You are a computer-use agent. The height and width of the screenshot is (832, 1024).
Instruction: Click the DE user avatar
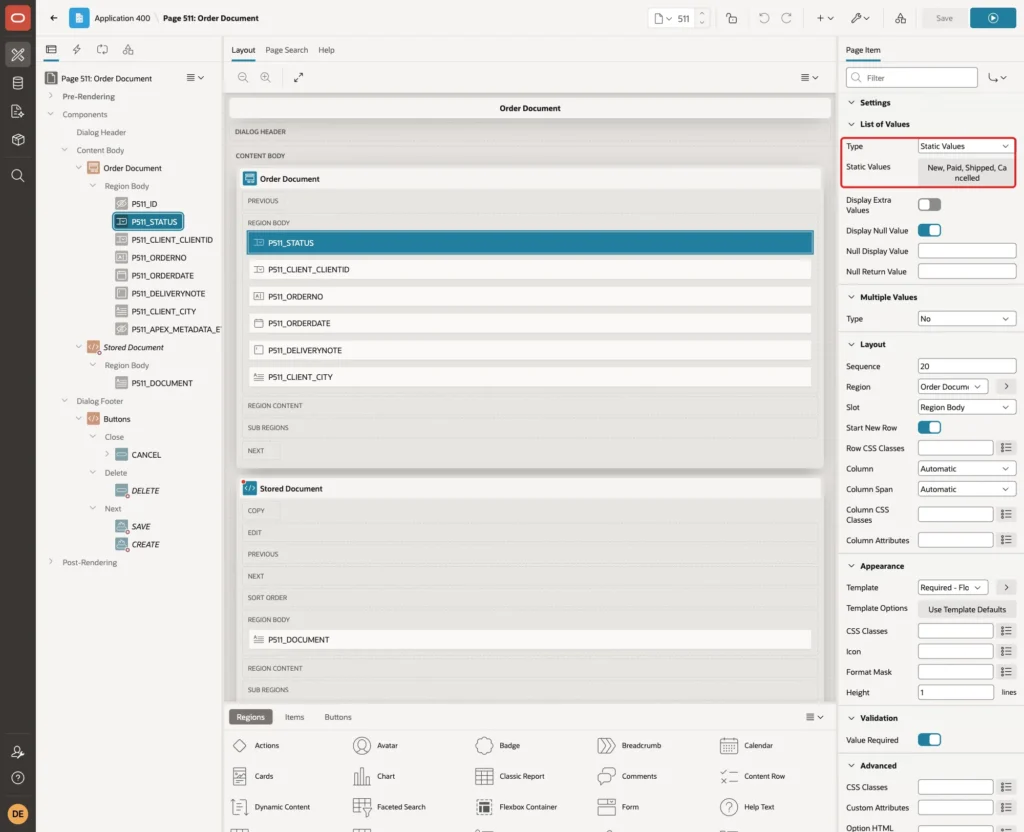click(x=18, y=814)
